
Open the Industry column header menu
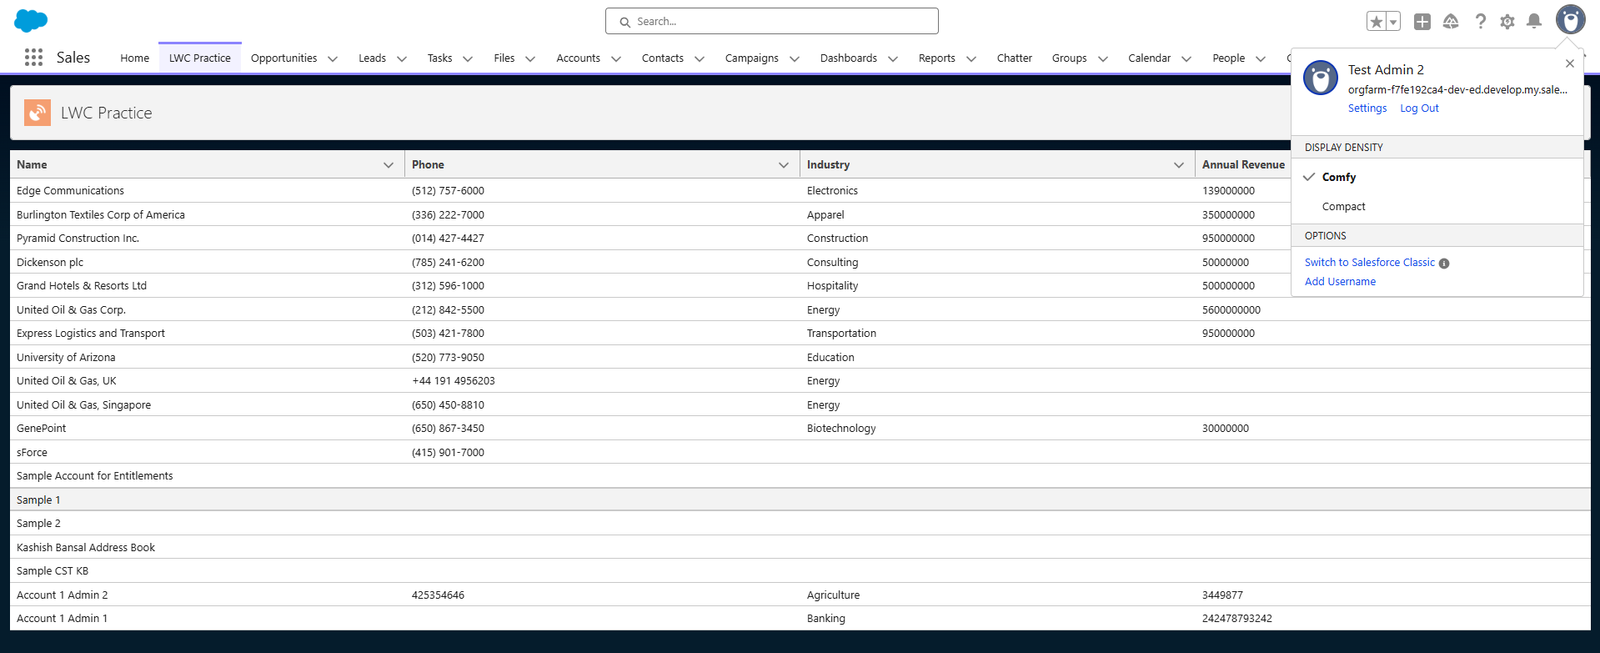1178,165
